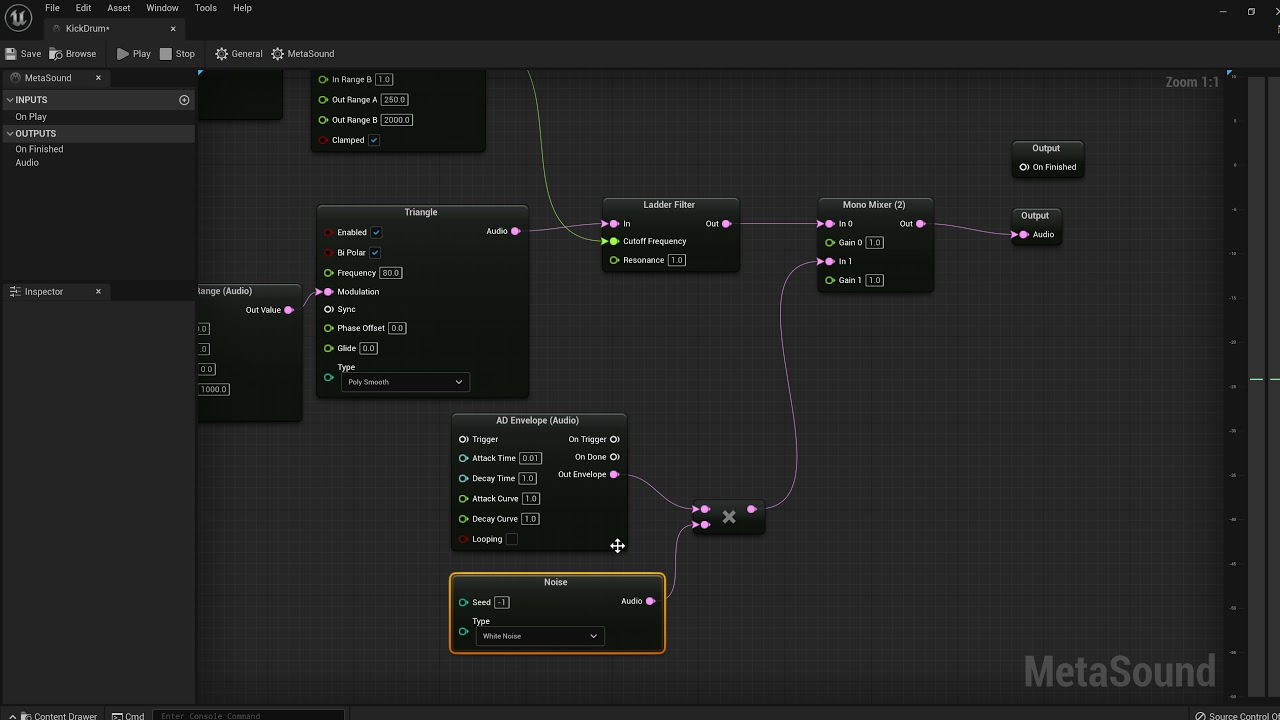Add a new input with plus icon

click(x=184, y=100)
